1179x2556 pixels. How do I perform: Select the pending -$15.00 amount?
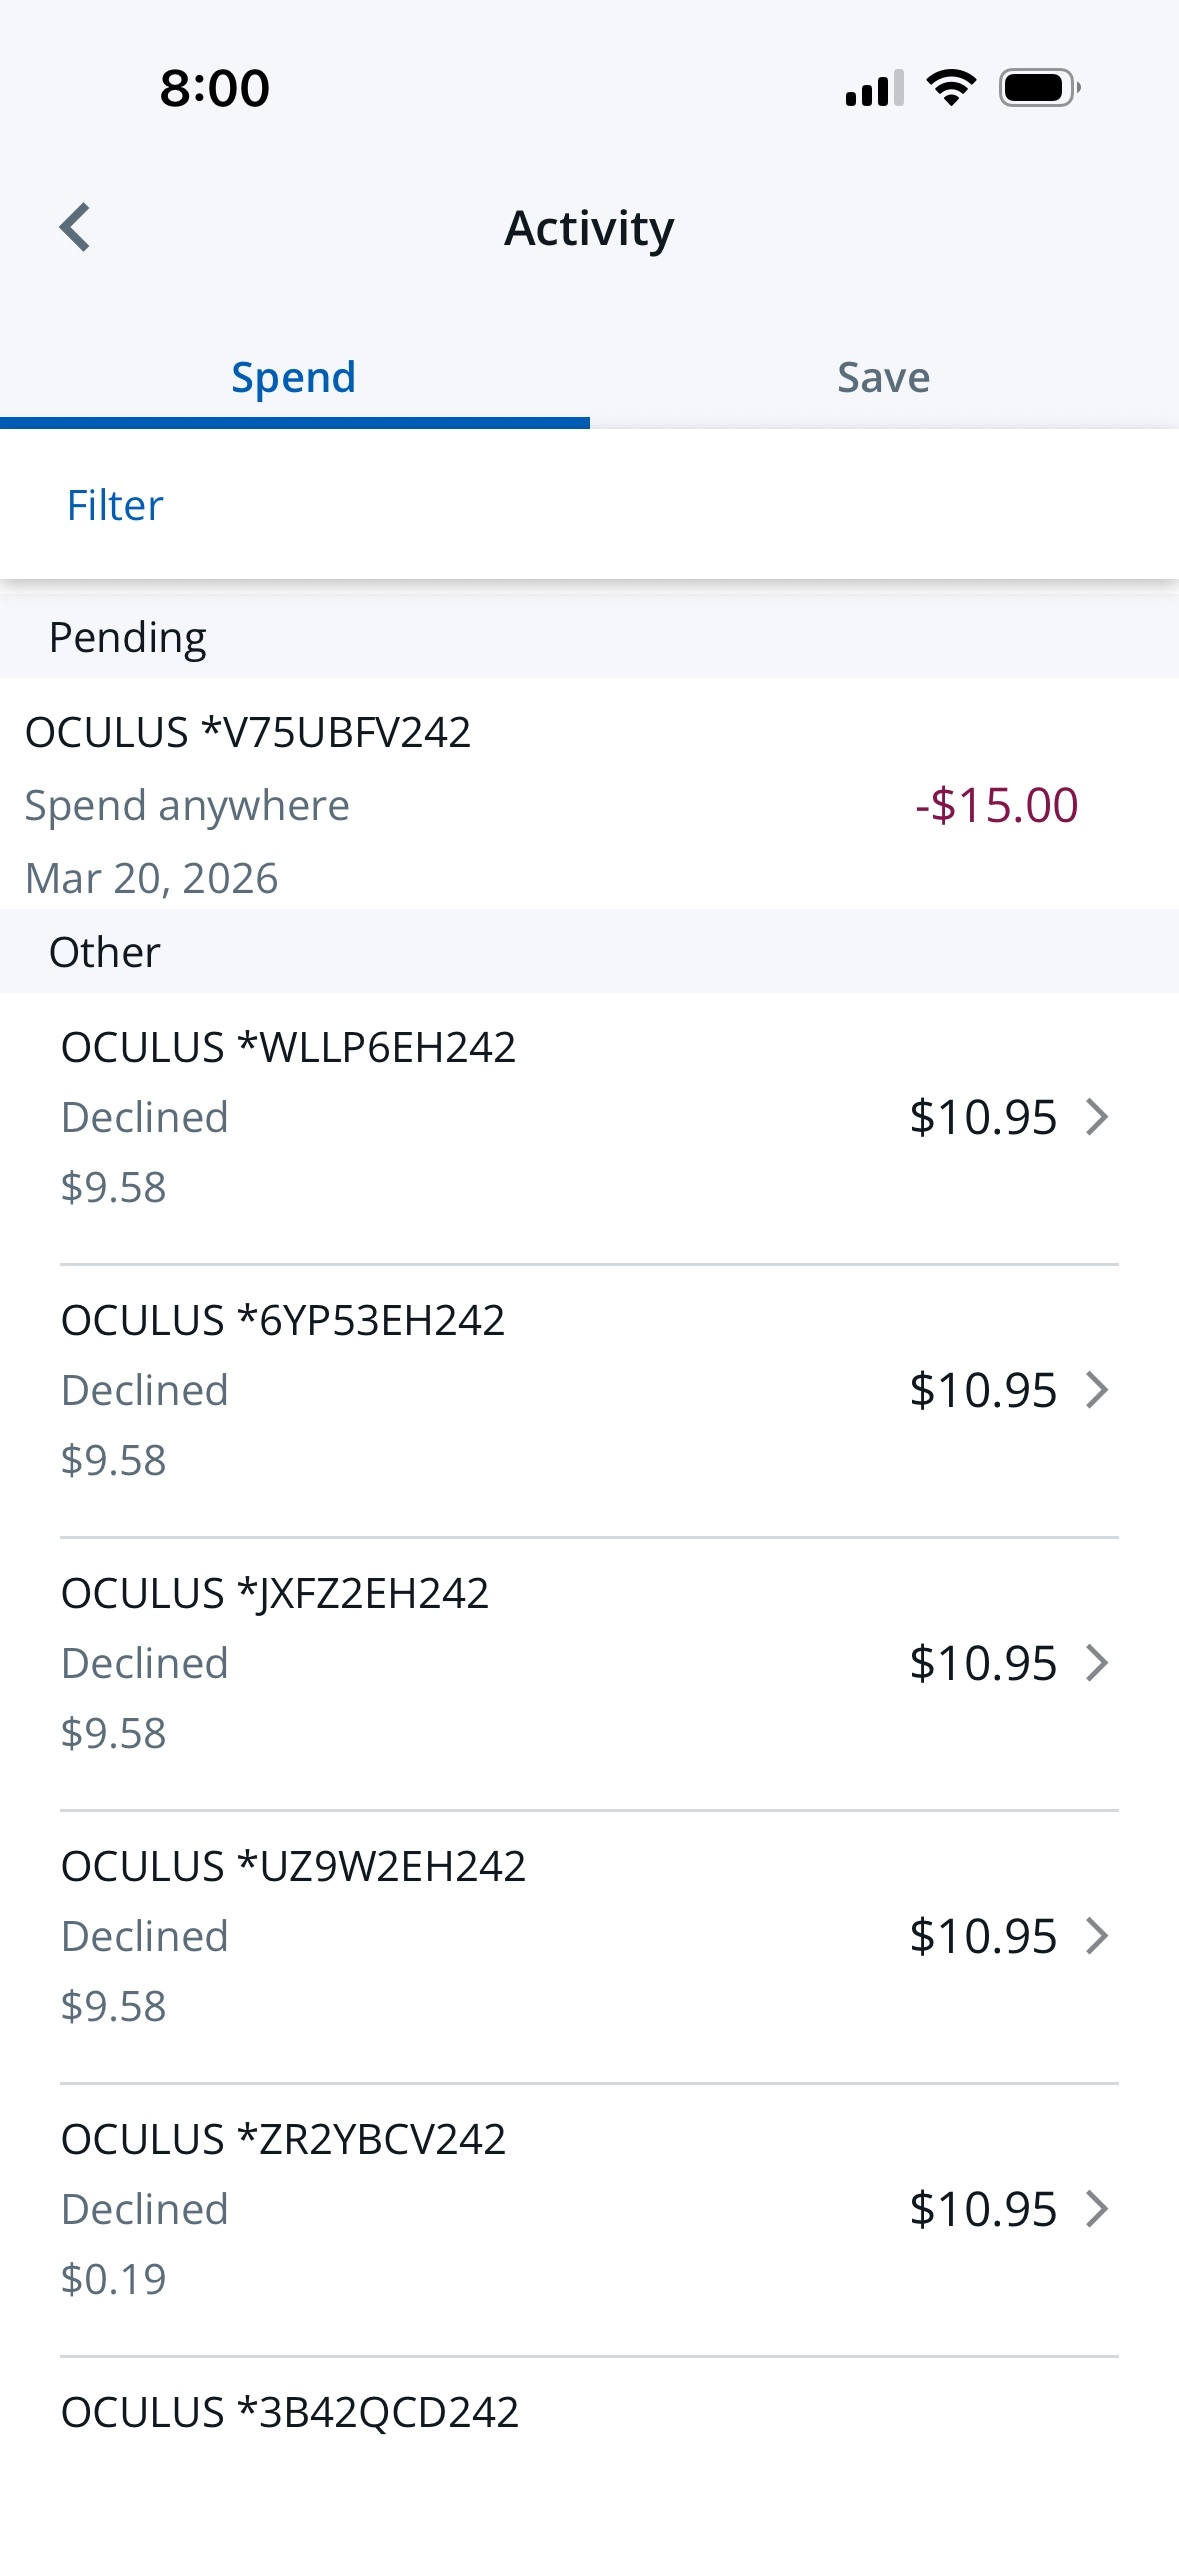pos(996,806)
